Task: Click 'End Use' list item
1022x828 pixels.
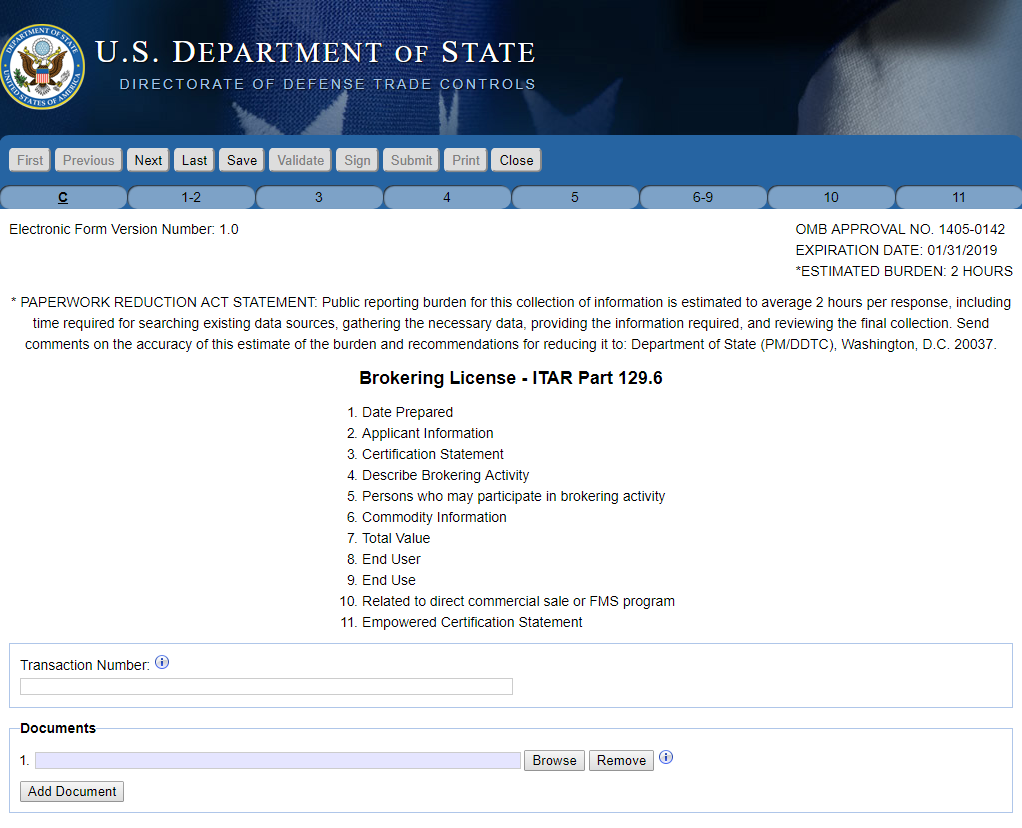Action: 388,580
